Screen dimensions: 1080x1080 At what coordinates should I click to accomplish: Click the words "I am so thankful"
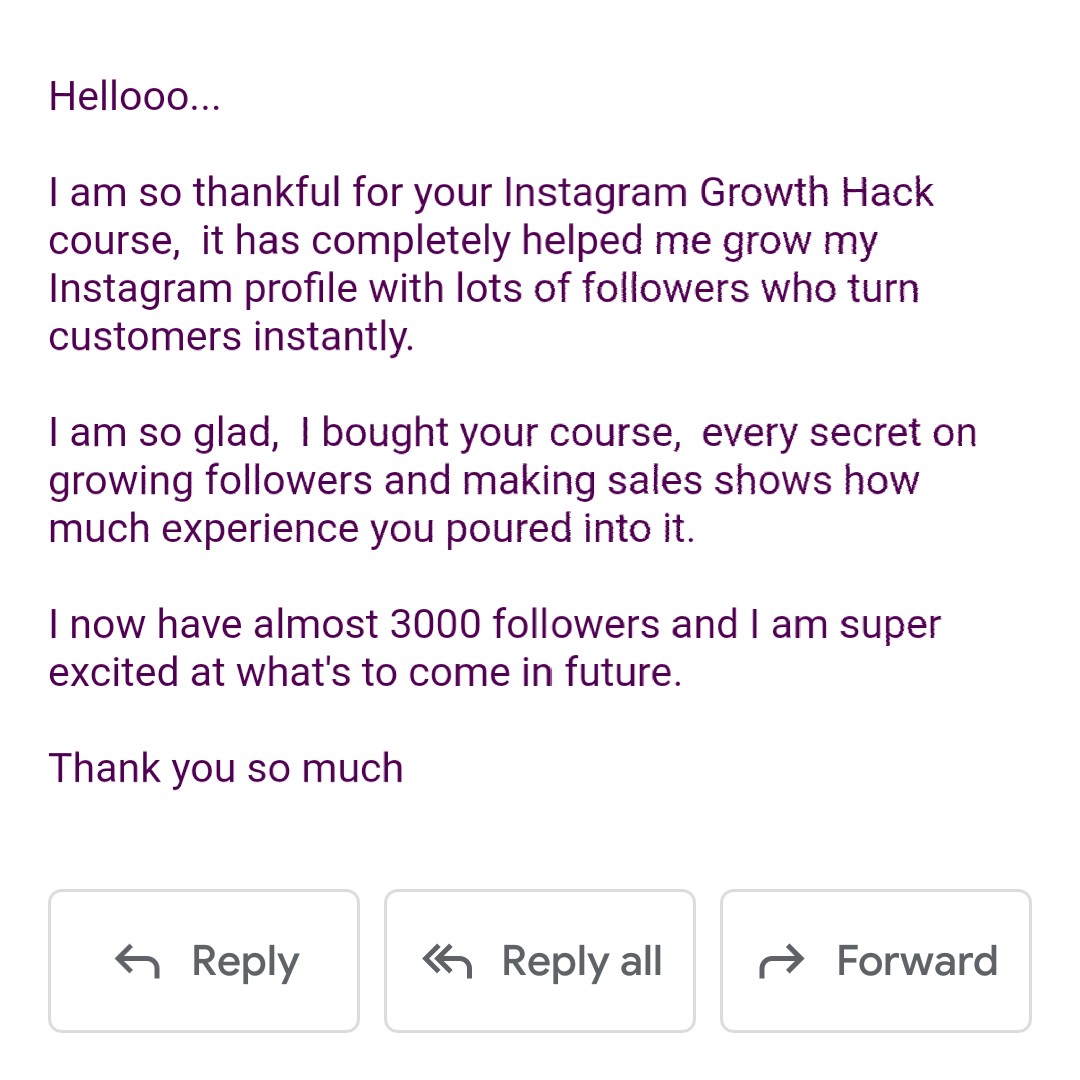click(x=194, y=191)
